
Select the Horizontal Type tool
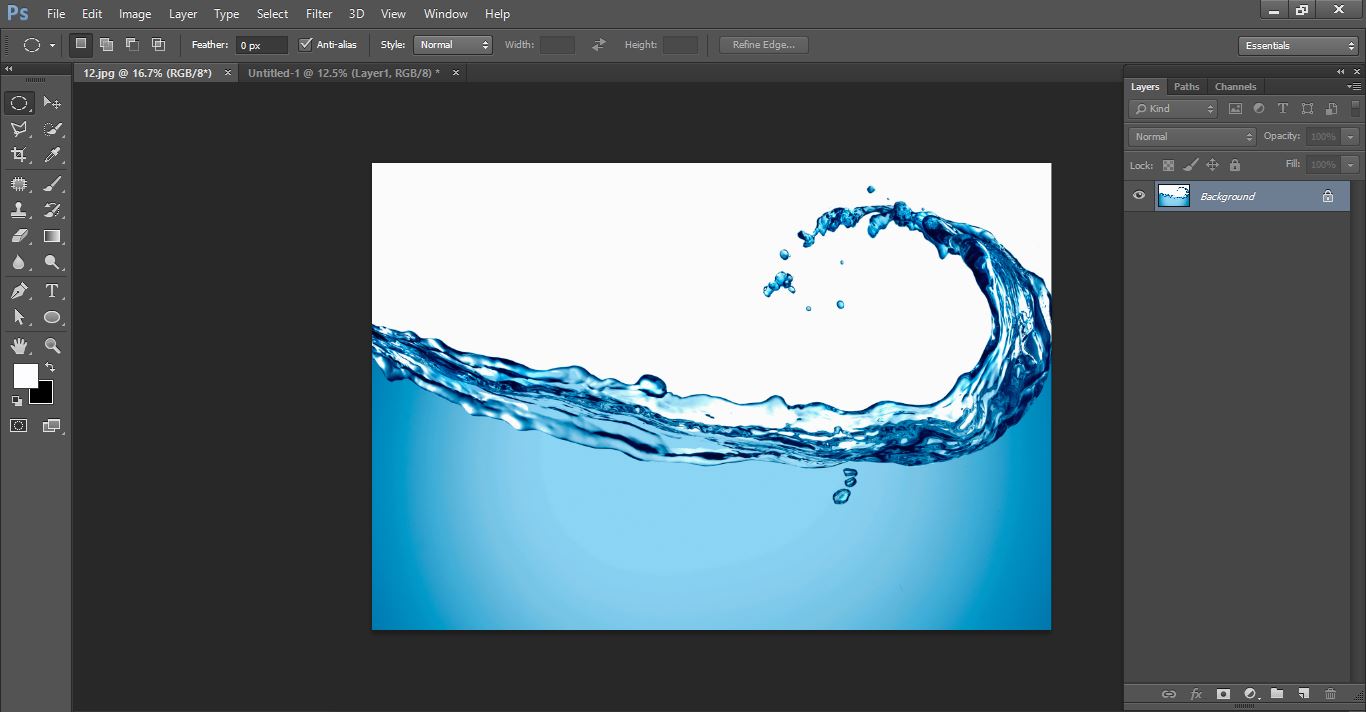click(x=52, y=291)
